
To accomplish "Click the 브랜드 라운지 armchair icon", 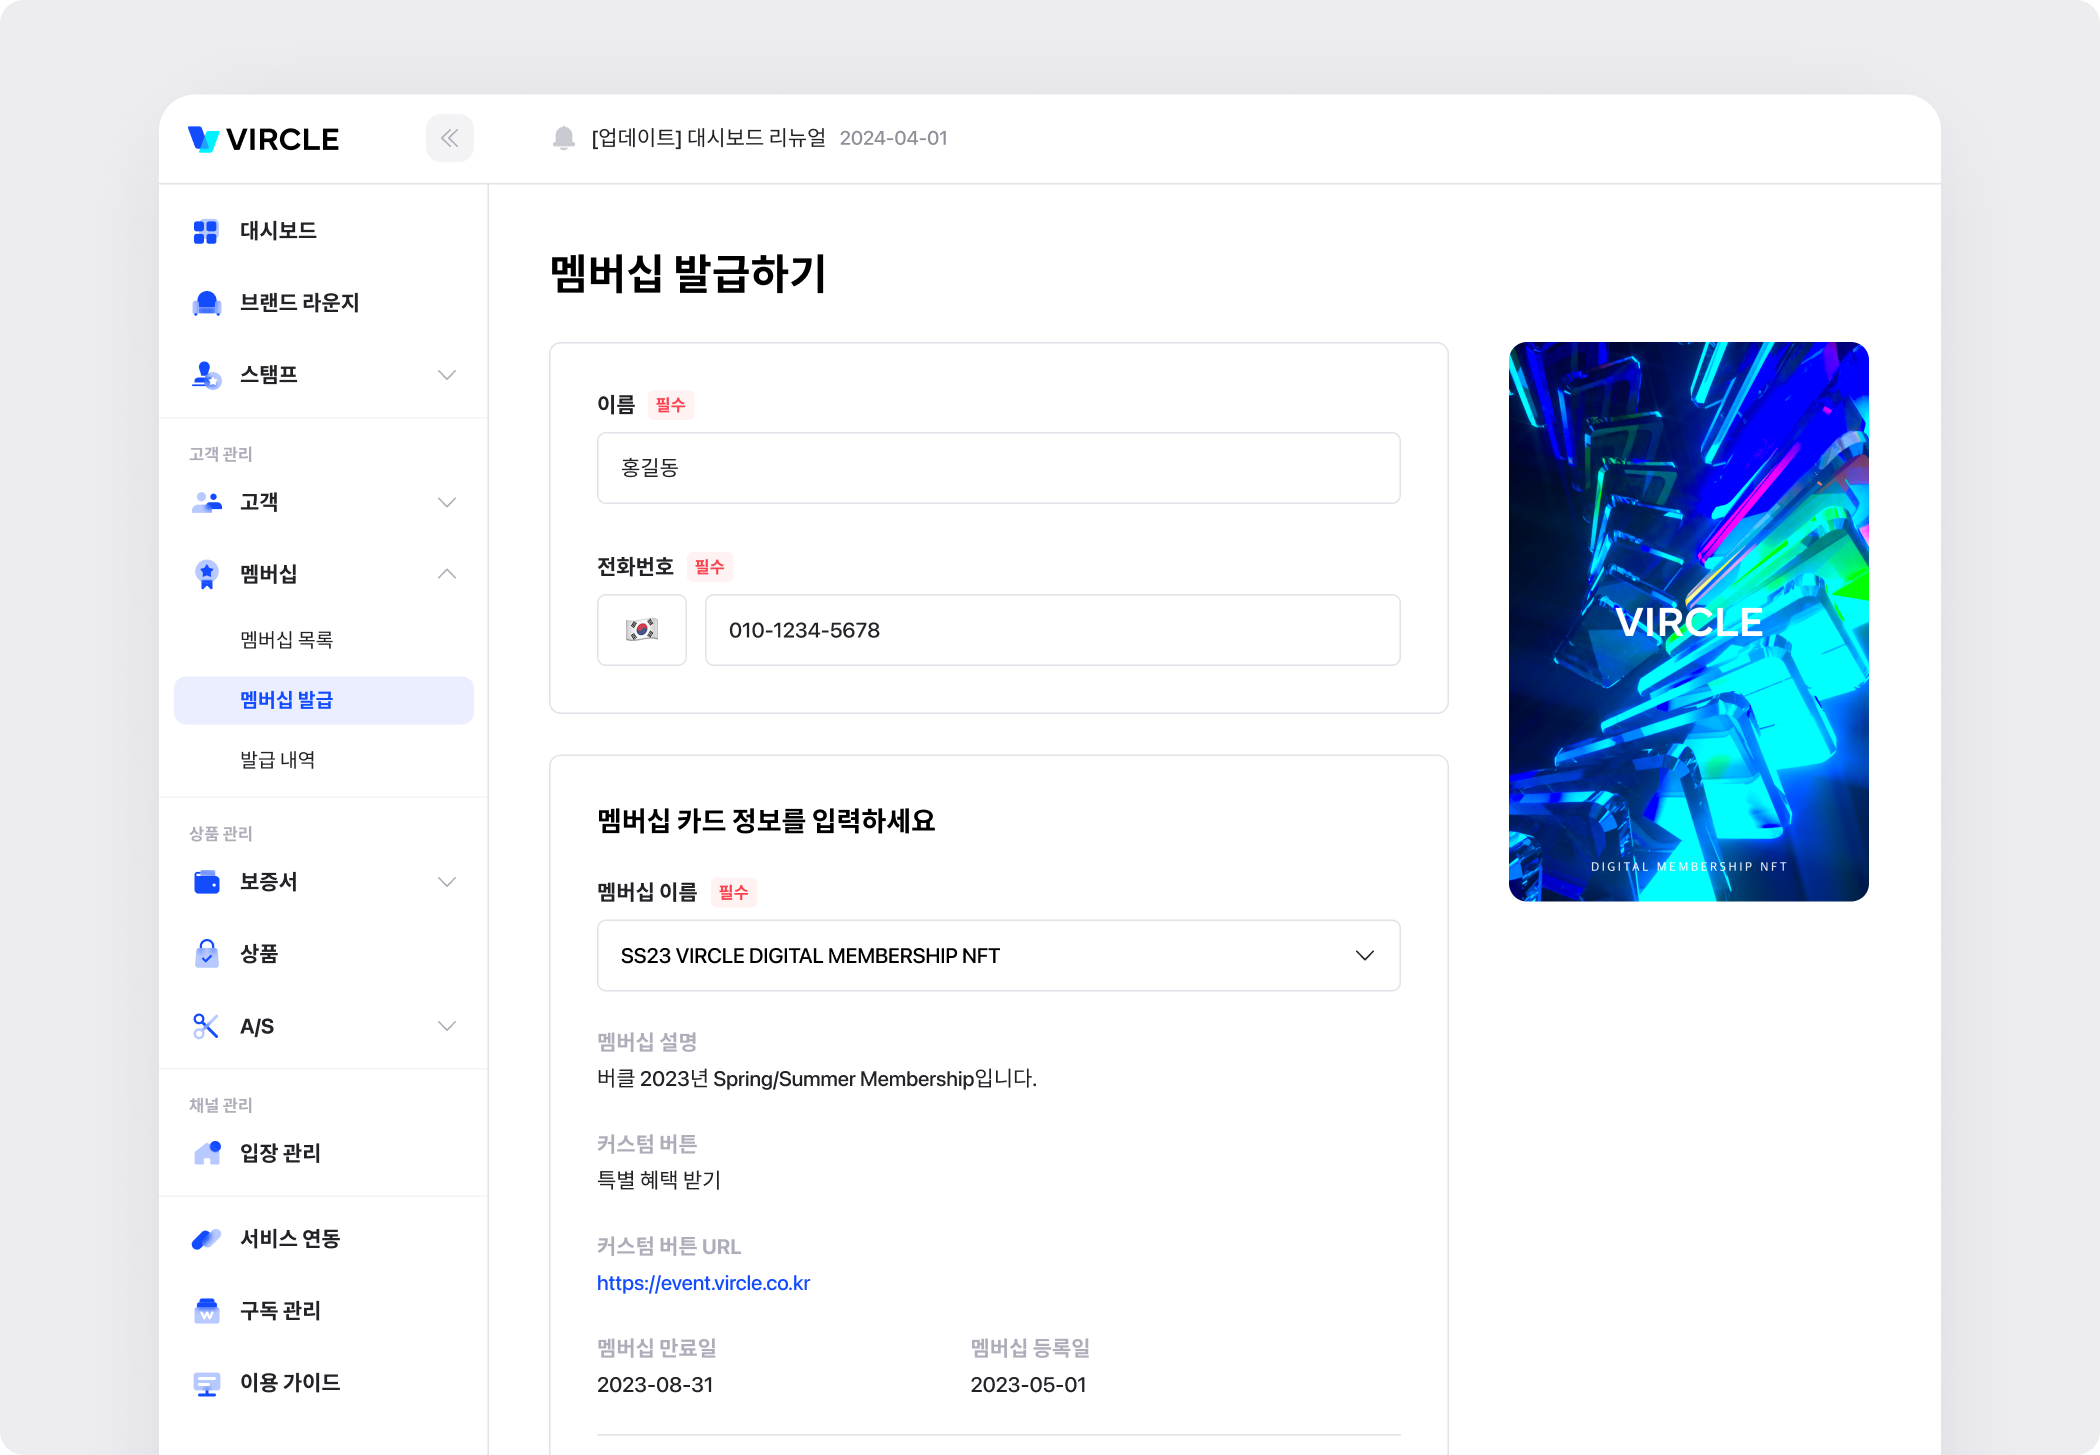I will 206,303.
